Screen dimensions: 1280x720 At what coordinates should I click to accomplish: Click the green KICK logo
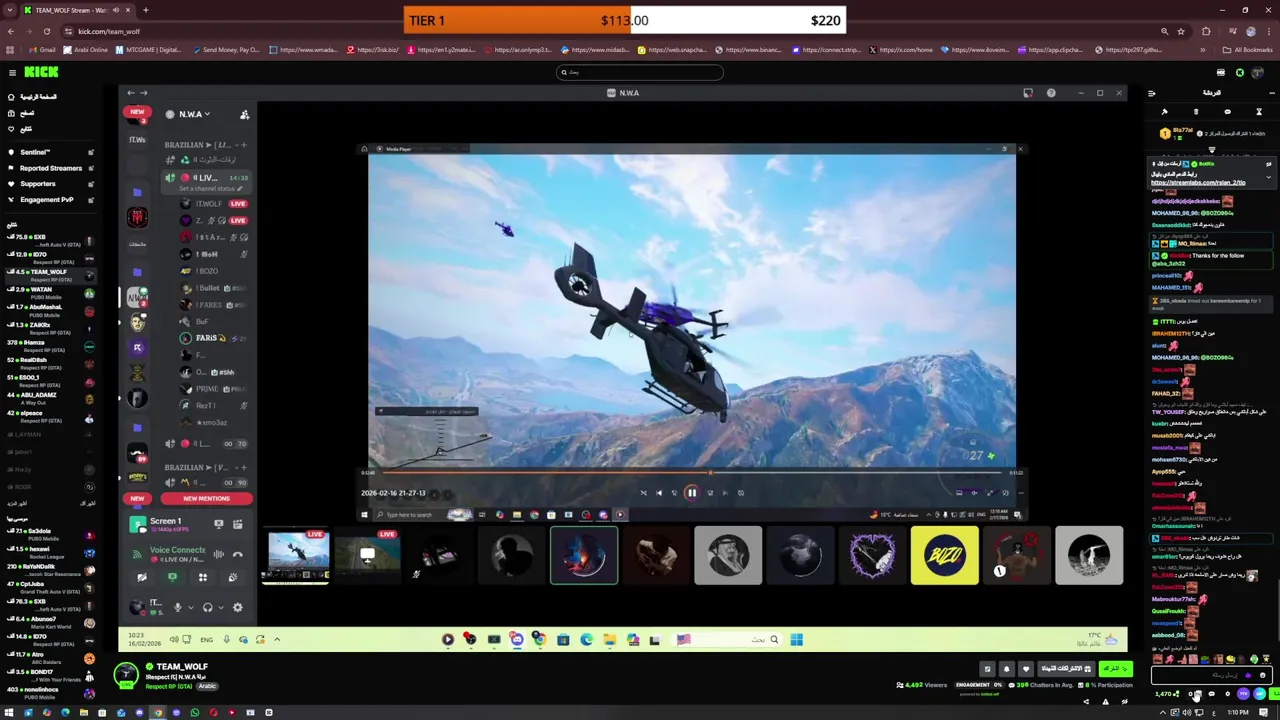(42, 72)
